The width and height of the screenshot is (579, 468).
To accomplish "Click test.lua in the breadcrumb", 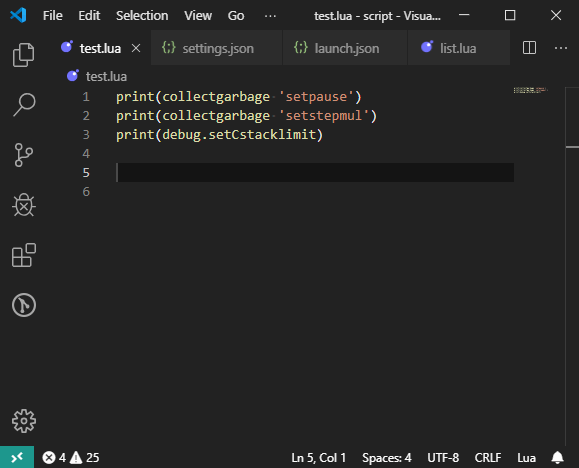I will 106,76.
